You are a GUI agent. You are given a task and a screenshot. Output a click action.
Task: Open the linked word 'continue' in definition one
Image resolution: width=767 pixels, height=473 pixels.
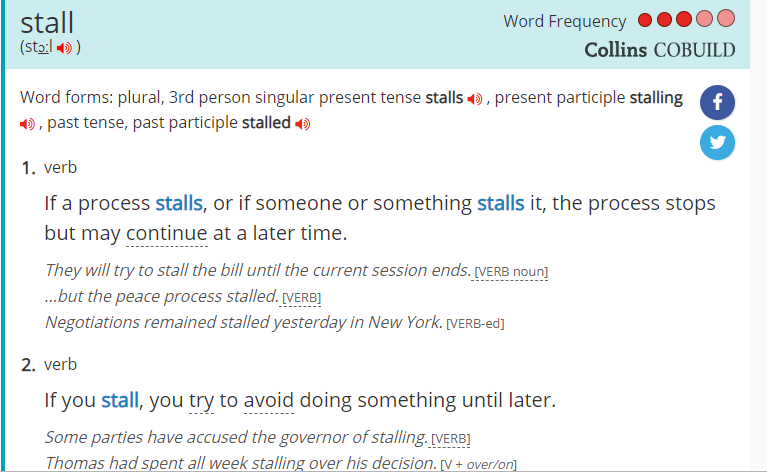point(167,234)
